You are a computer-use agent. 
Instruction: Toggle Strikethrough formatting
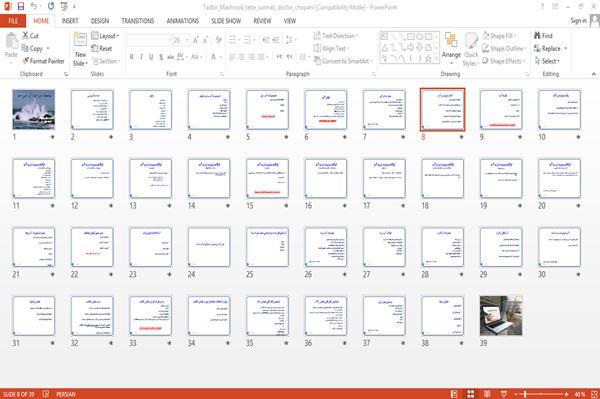[170, 57]
